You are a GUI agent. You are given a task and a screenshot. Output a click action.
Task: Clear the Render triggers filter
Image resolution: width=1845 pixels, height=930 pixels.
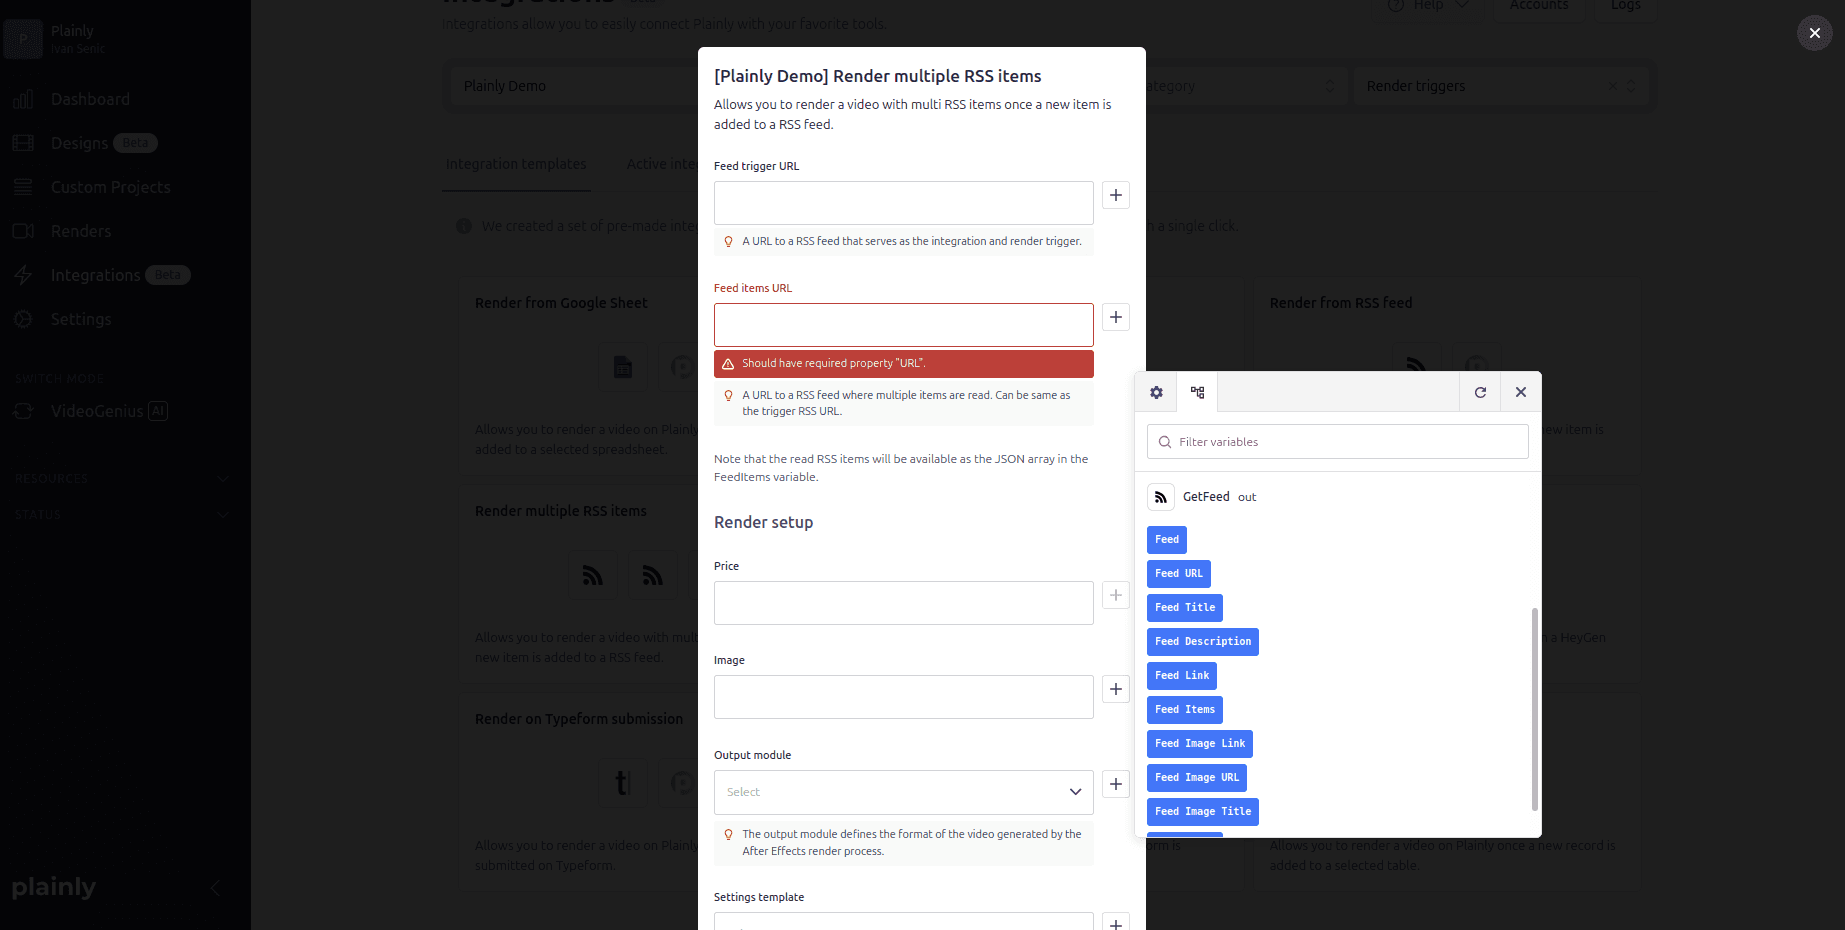click(x=1612, y=86)
